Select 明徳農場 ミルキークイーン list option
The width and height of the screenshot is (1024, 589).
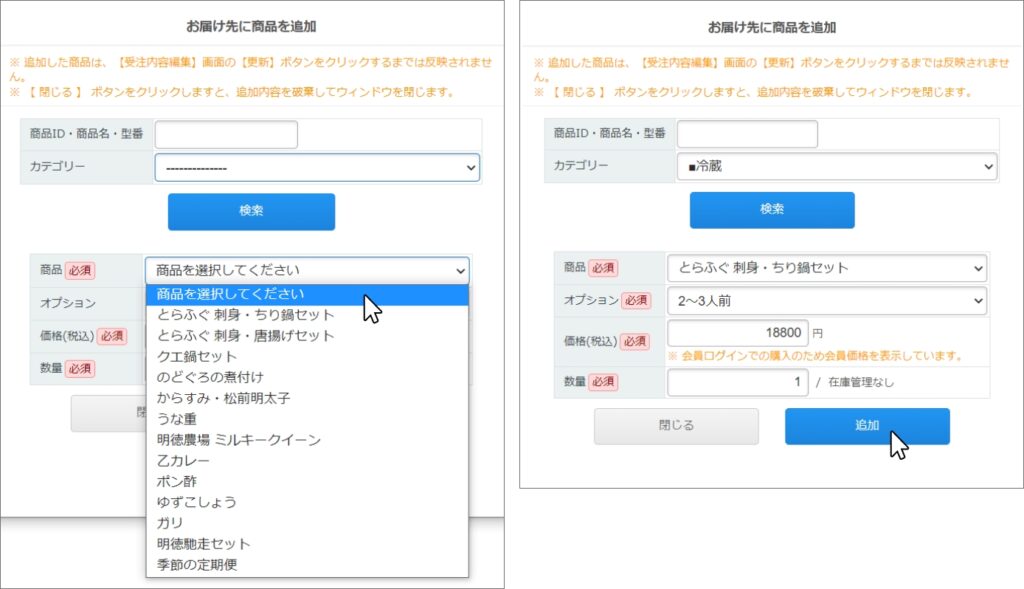[x=238, y=440]
